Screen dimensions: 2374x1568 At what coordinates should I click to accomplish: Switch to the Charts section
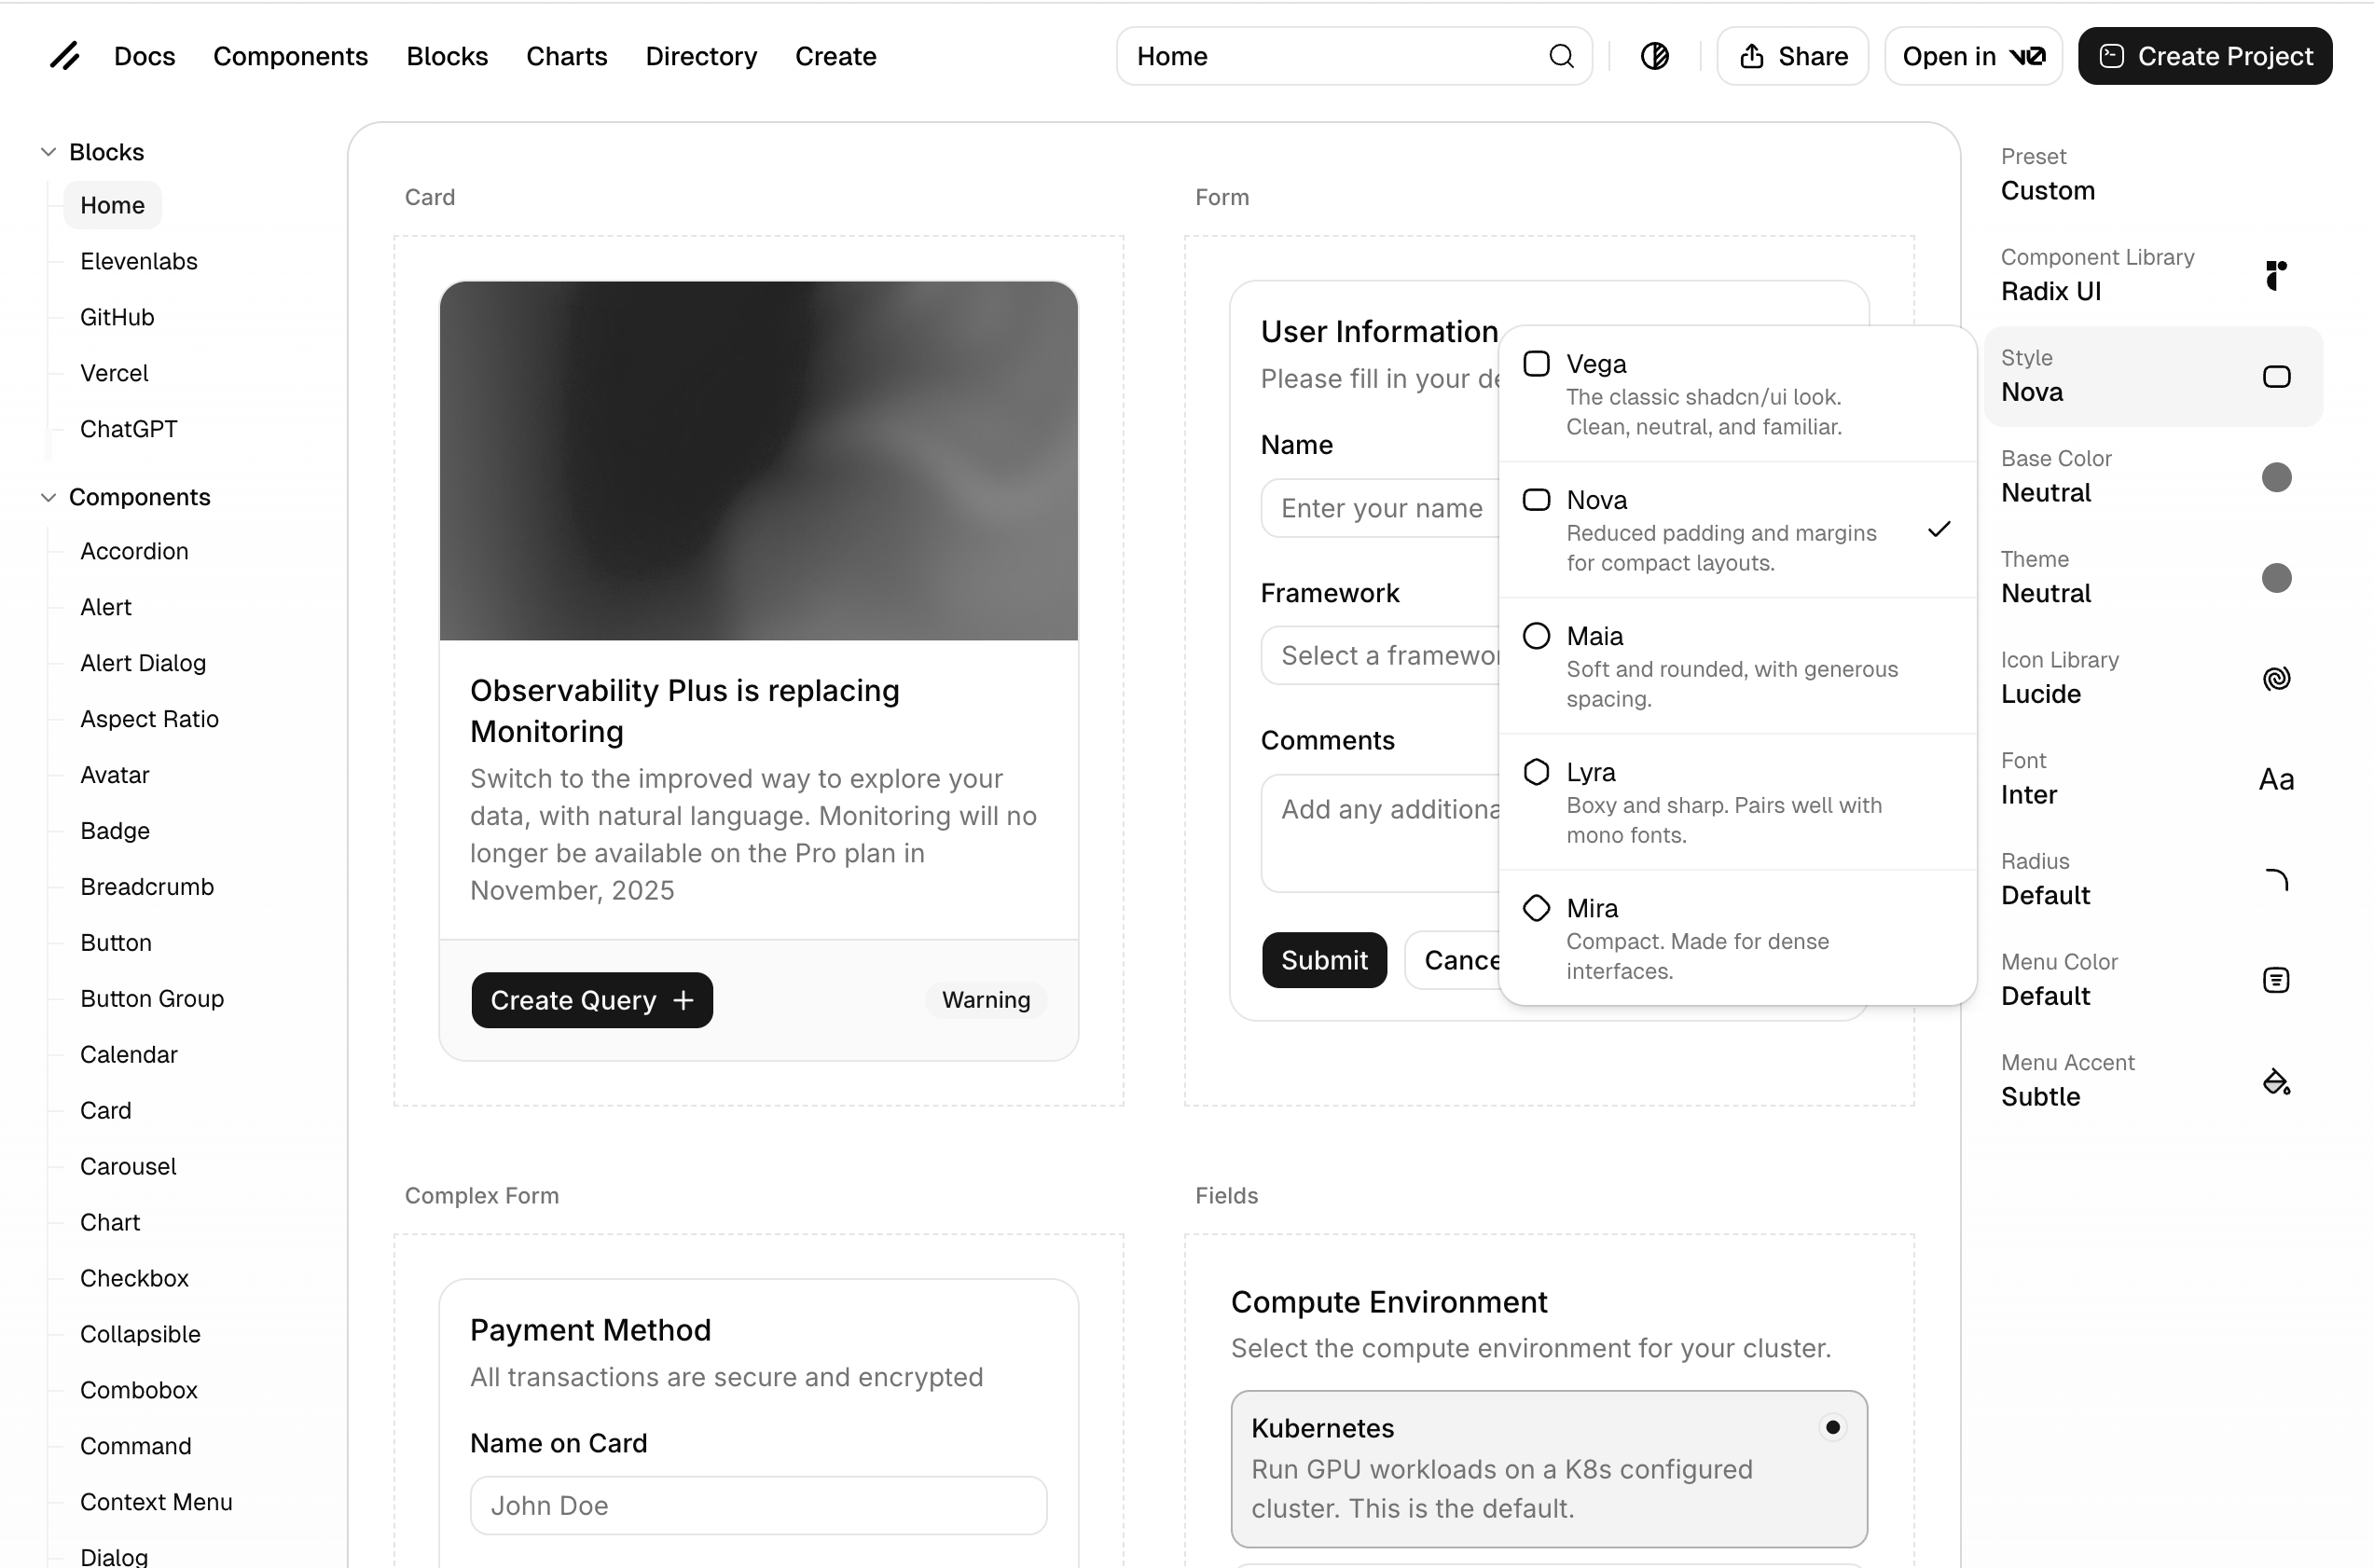(566, 56)
